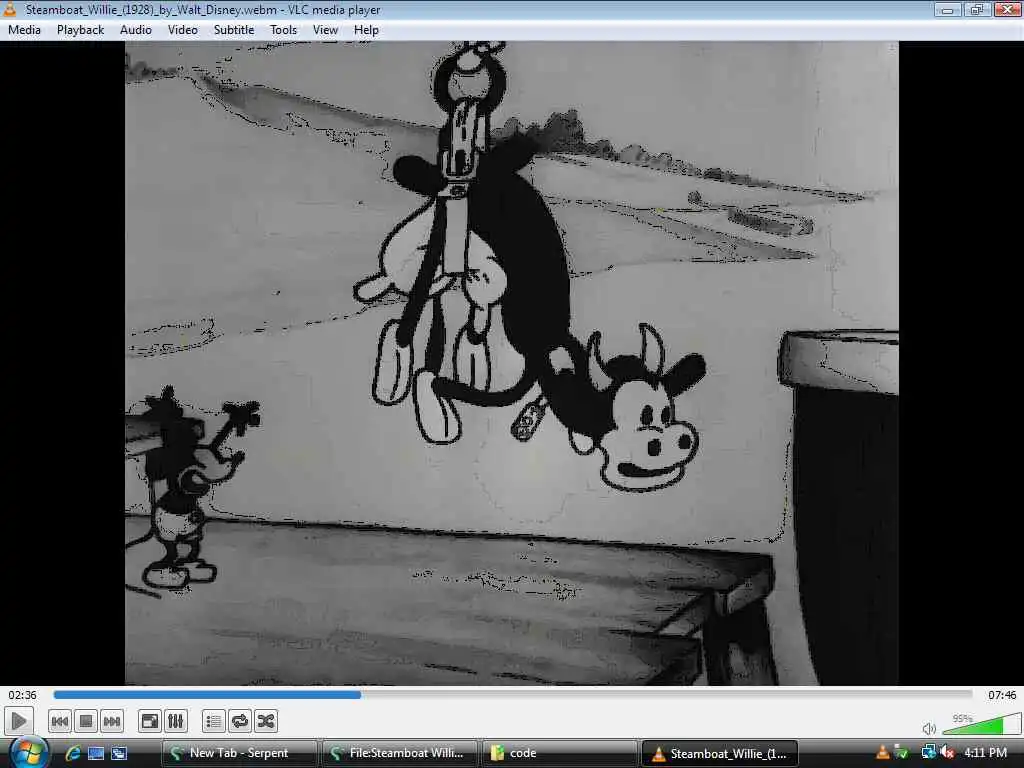Image resolution: width=1024 pixels, height=768 pixels.
Task: Click the blue seek progress bar
Action: tap(513, 695)
